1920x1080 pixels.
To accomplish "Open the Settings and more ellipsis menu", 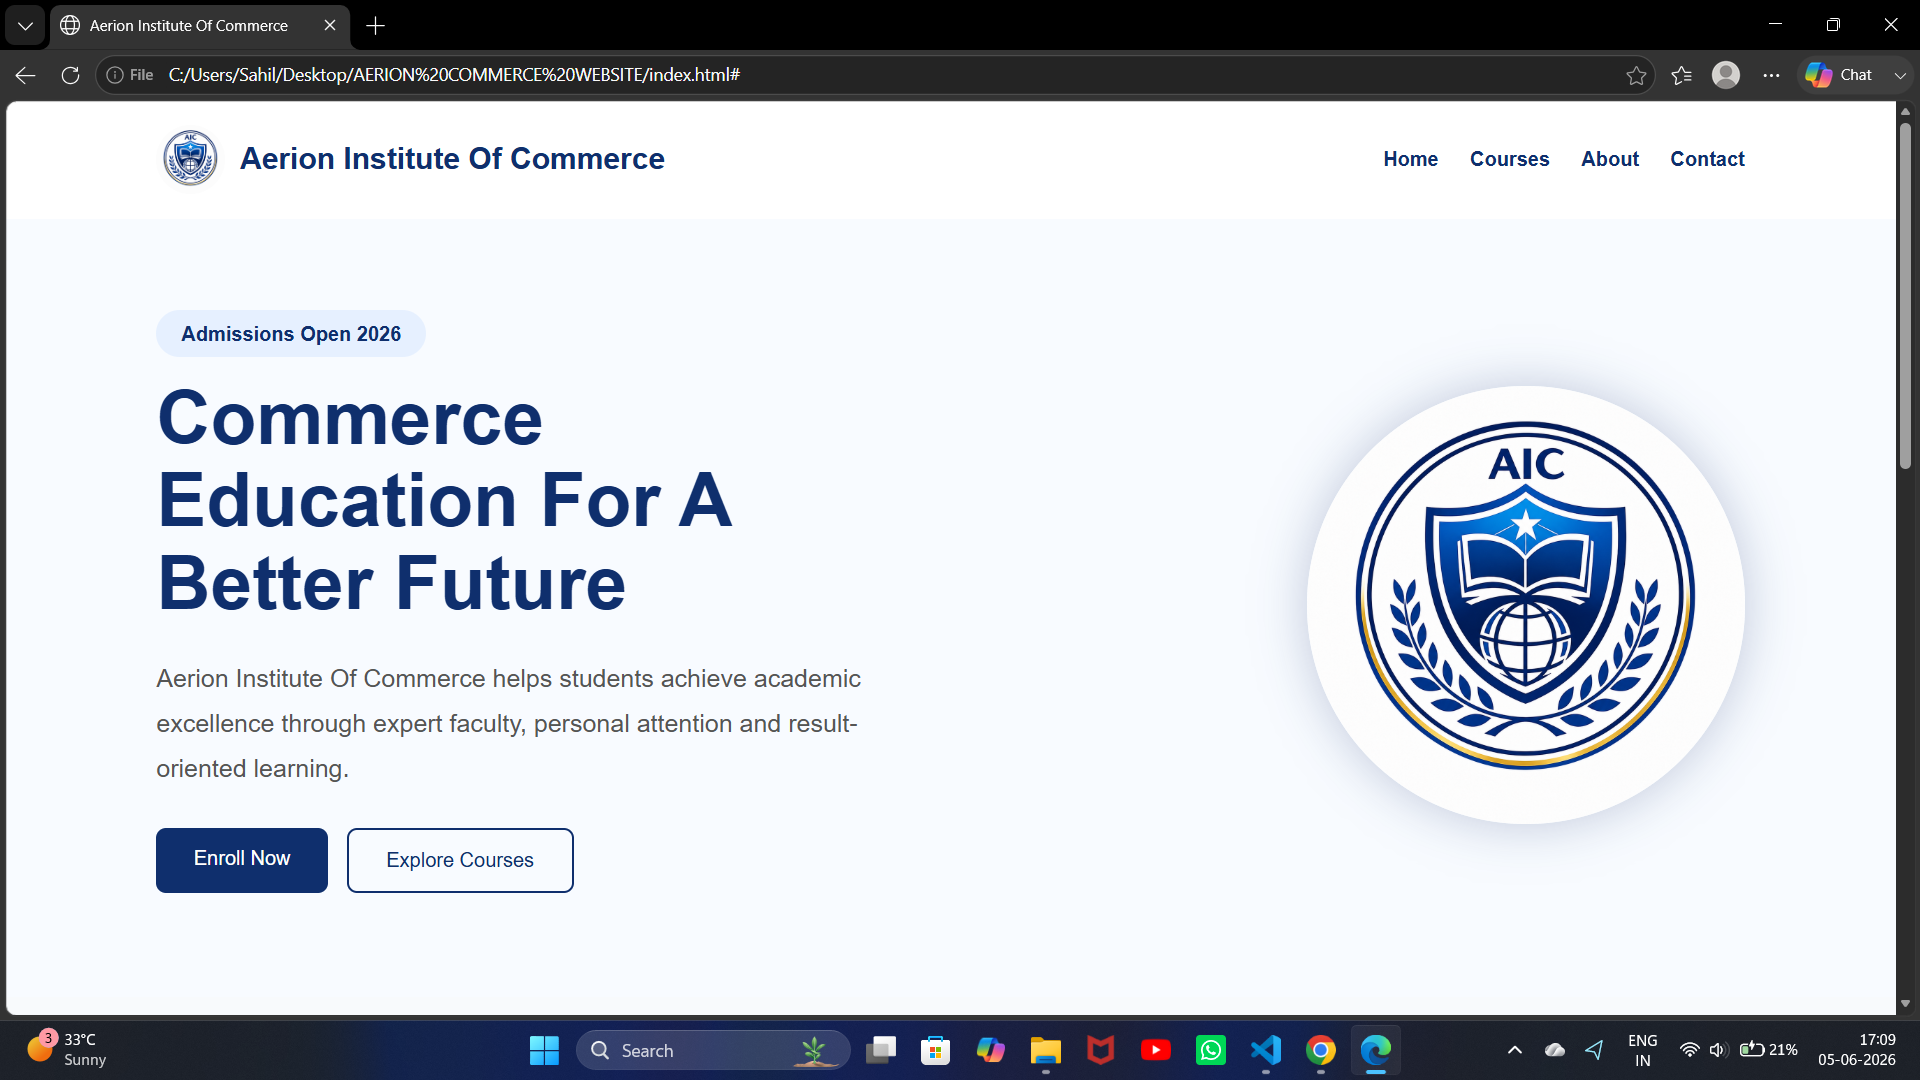I will (1771, 75).
